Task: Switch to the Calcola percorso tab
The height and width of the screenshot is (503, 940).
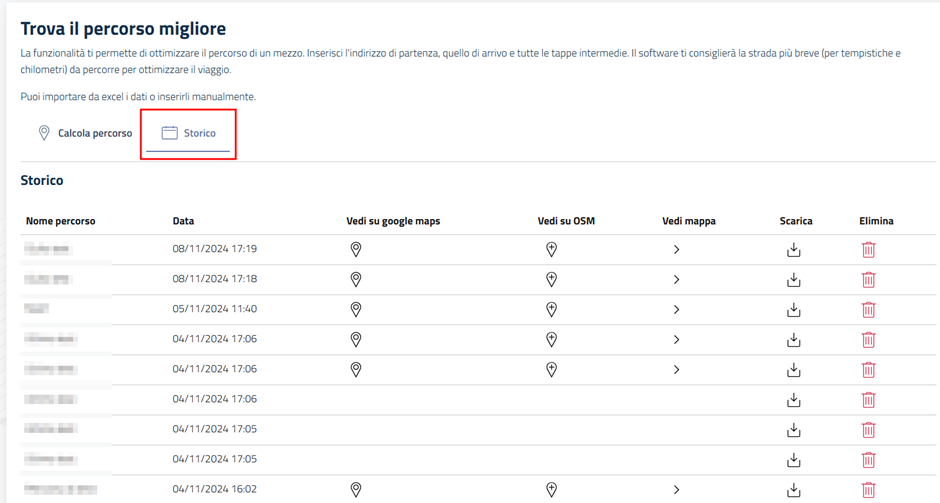Action: pos(84,133)
